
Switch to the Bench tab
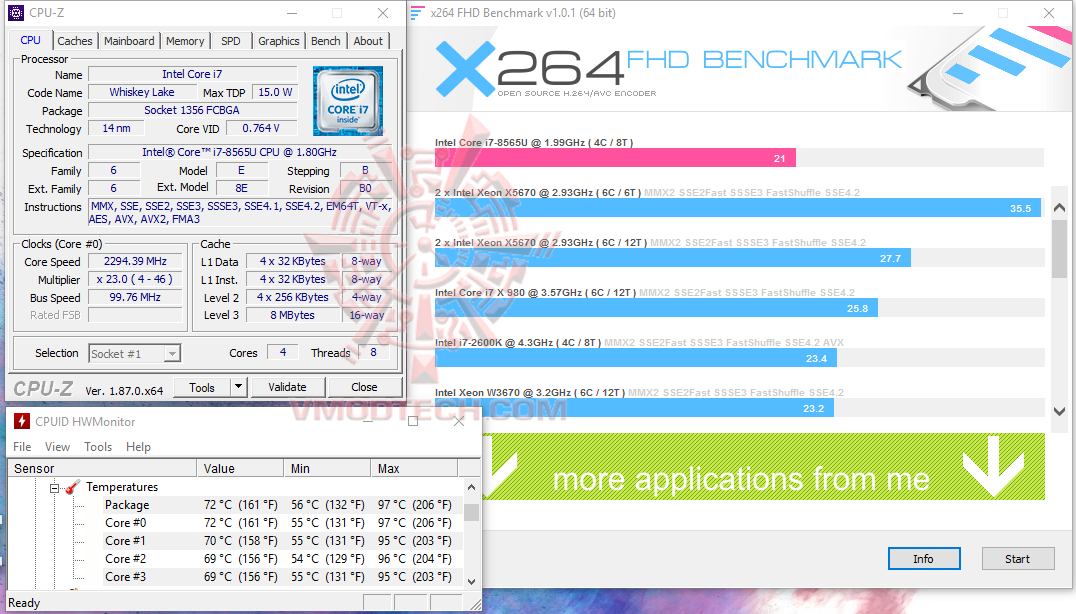tap(325, 41)
